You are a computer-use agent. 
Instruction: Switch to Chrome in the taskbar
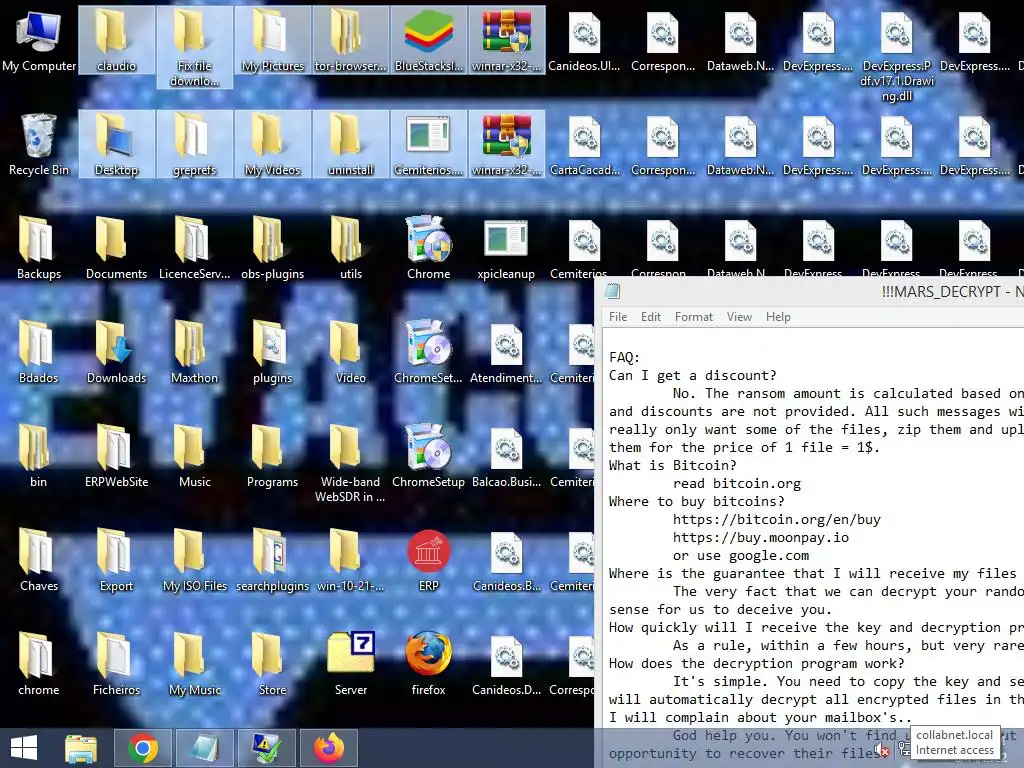(x=143, y=748)
